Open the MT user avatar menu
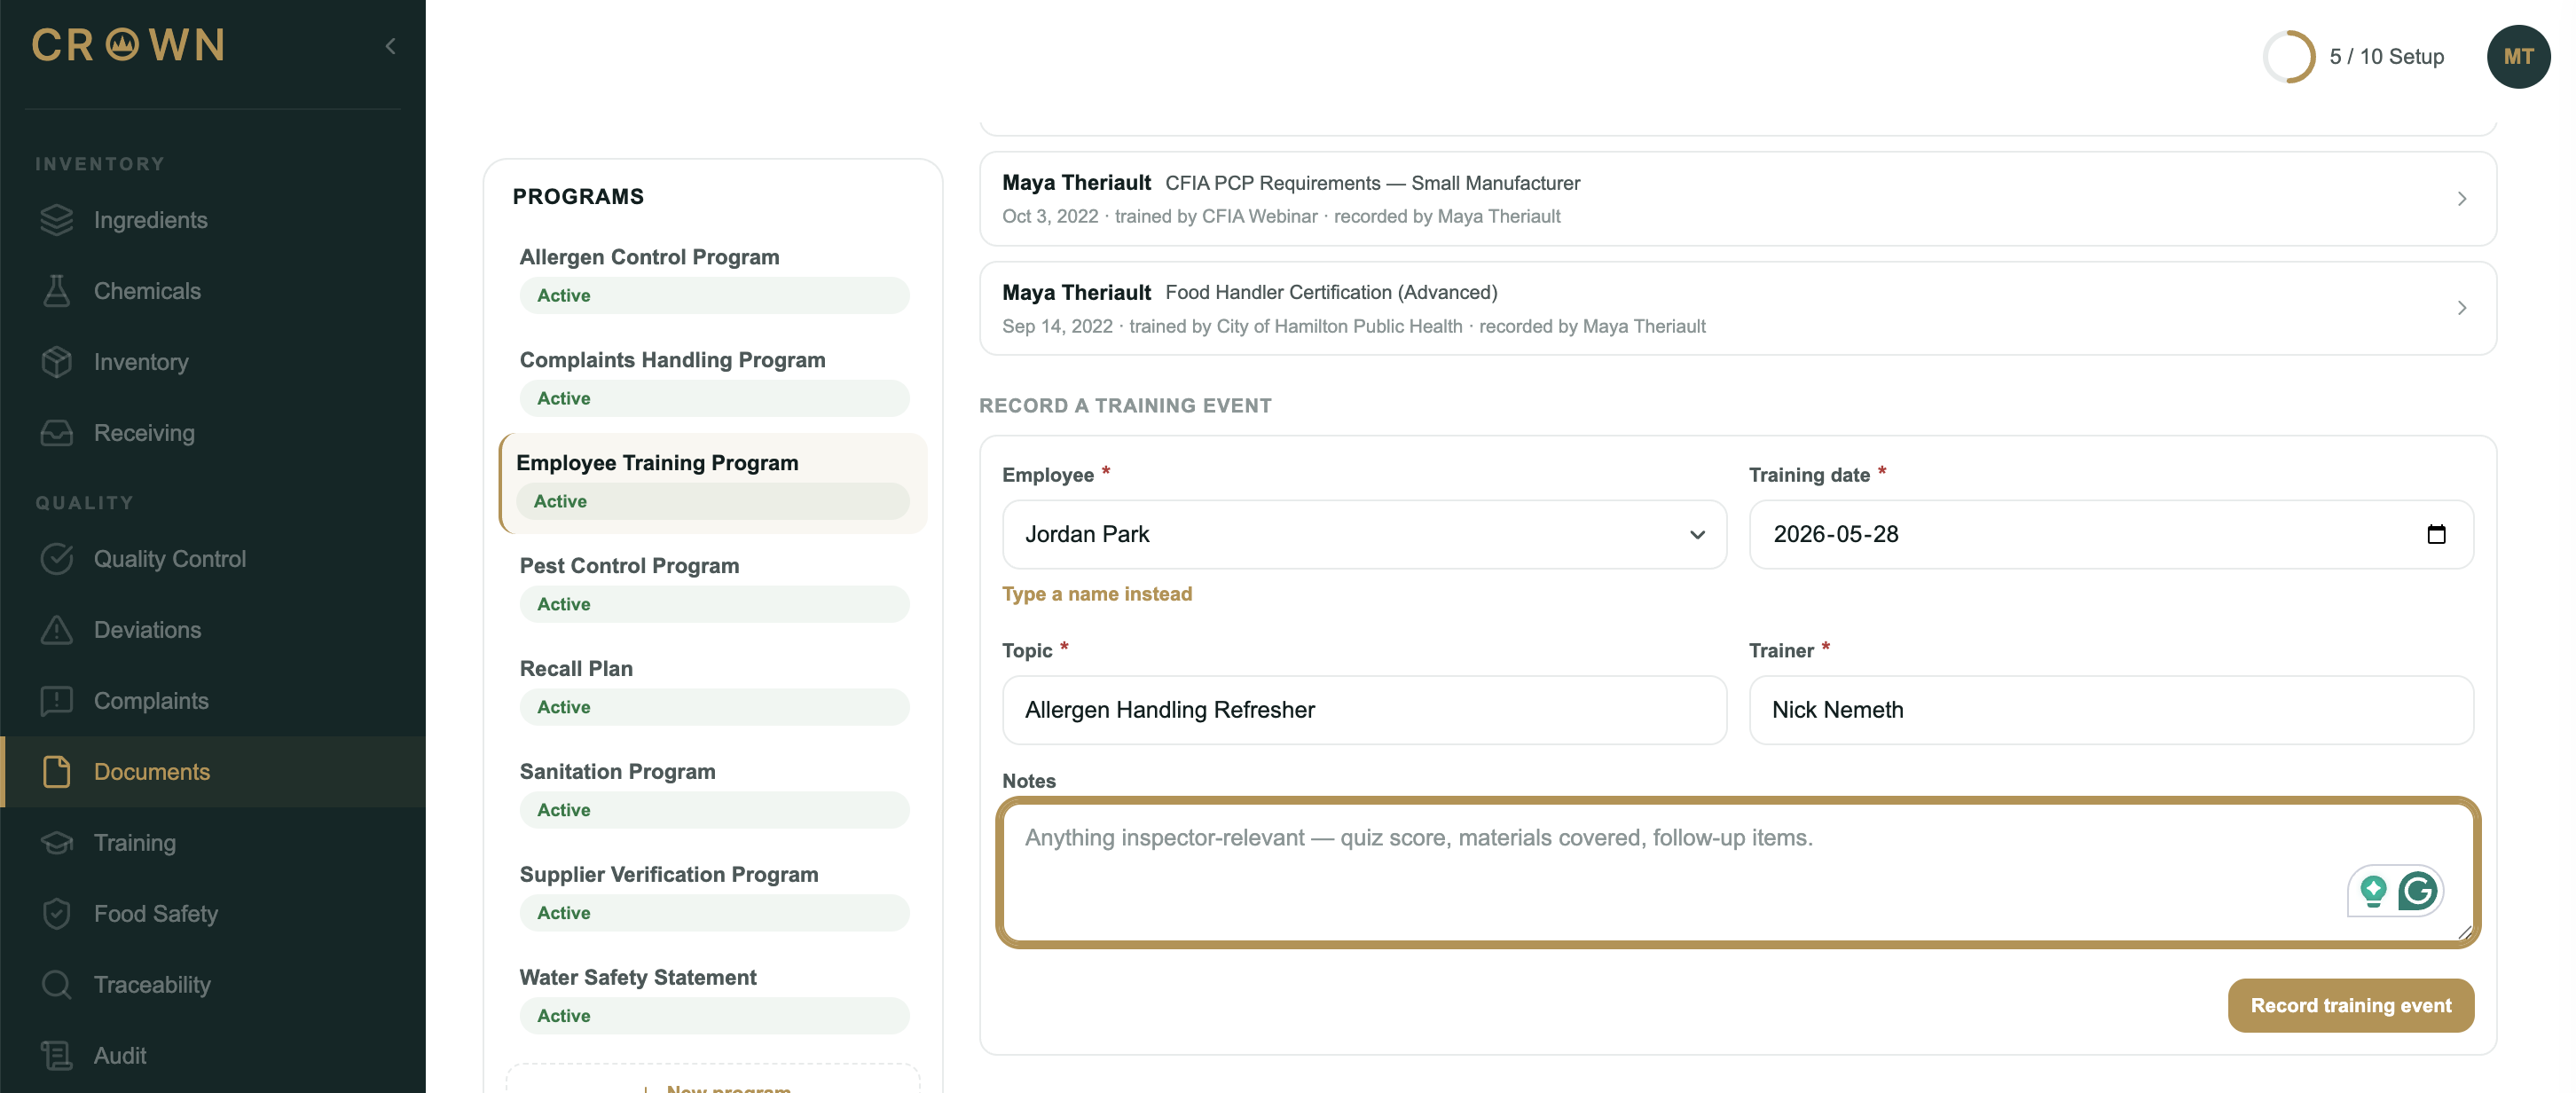The height and width of the screenshot is (1093, 2576). [2518, 57]
